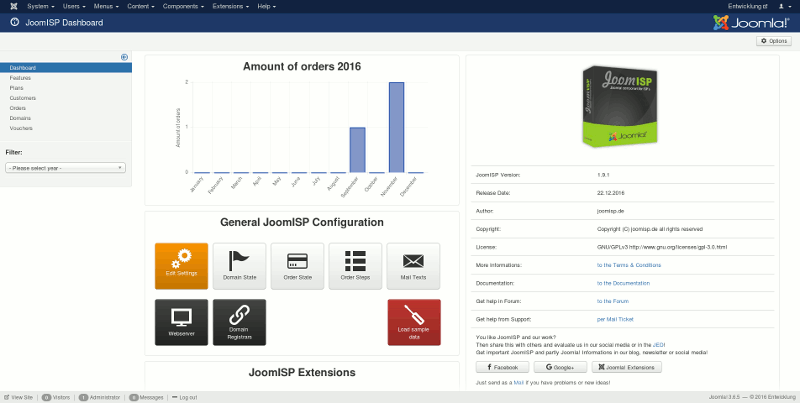Click Log out in the status bar
Image resolution: width=800 pixels, height=403 pixels.
pyautogui.click(x=185, y=397)
